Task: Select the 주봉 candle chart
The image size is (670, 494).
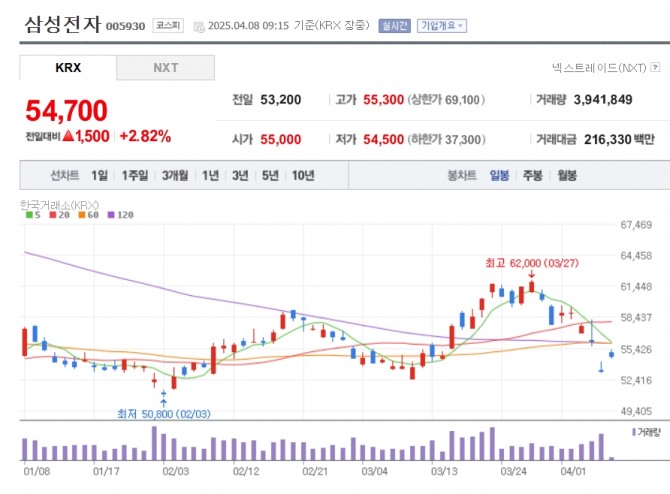Action: 532,175
